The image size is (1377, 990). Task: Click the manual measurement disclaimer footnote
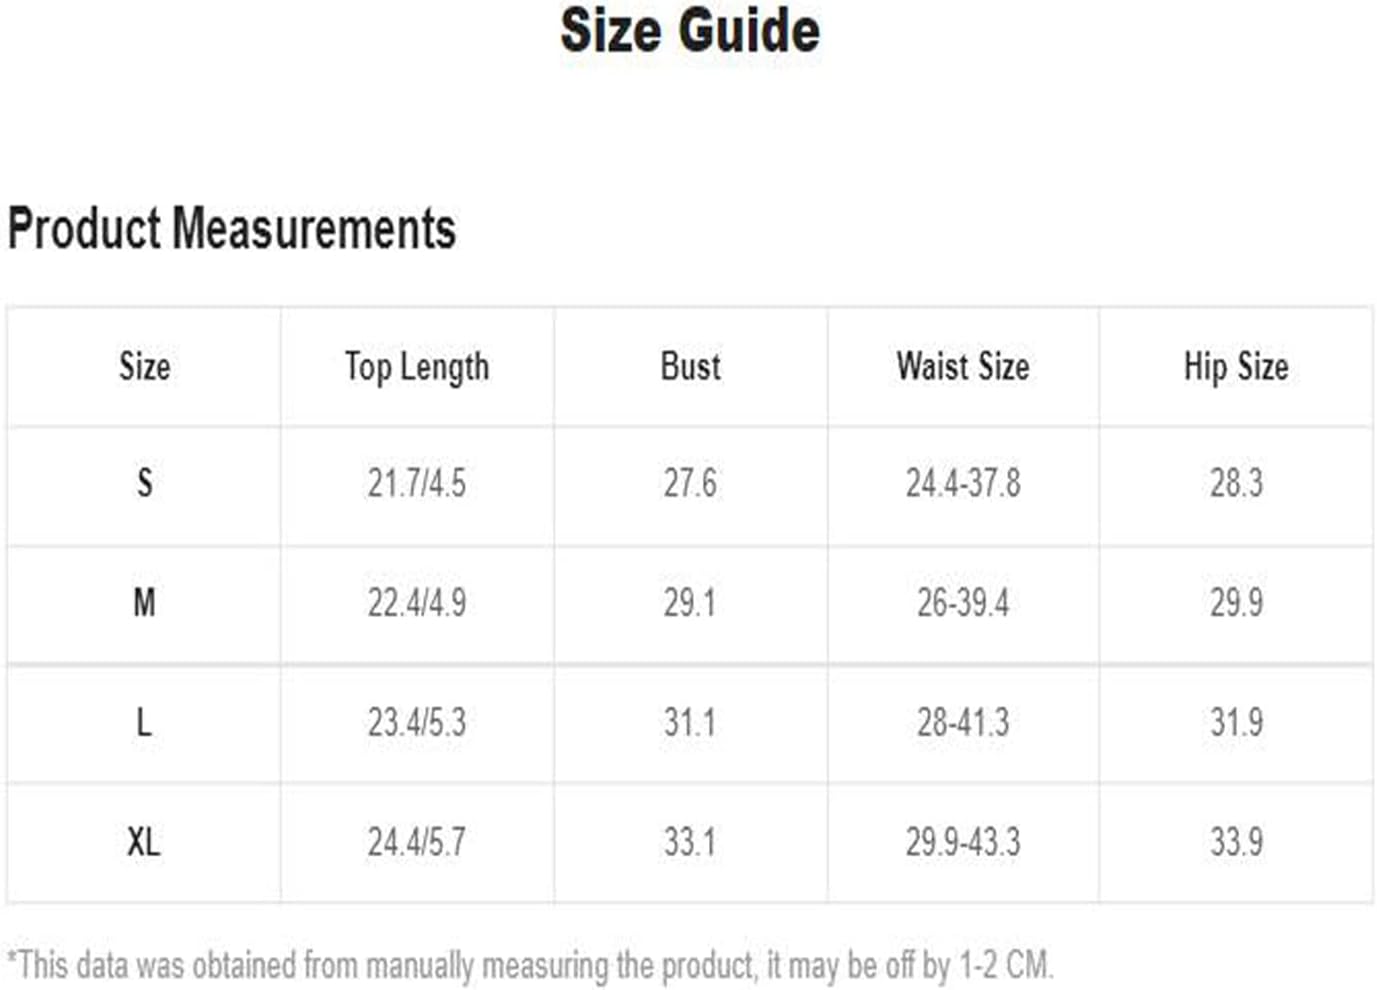(530, 966)
